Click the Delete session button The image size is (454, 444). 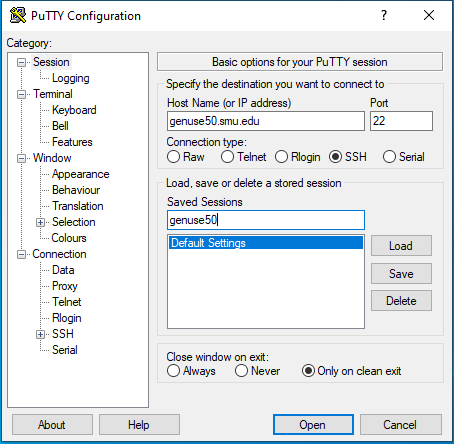point(401,301)
